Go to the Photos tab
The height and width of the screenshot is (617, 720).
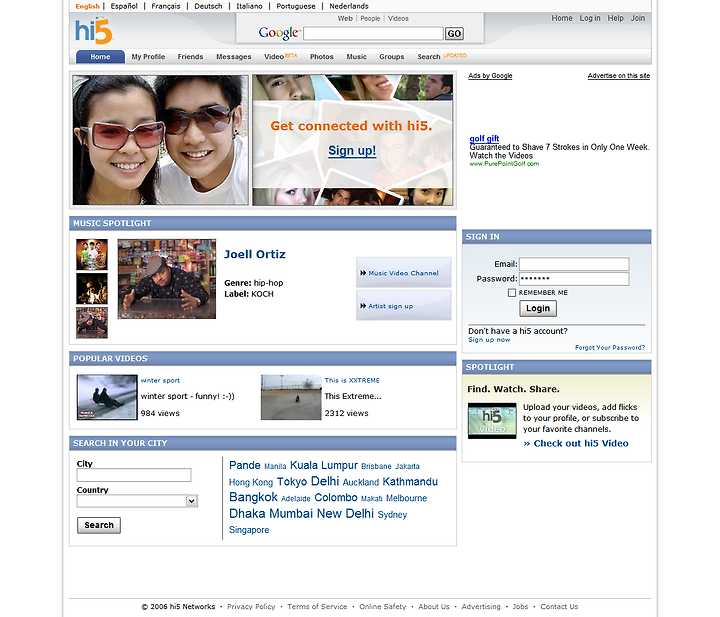321,56
